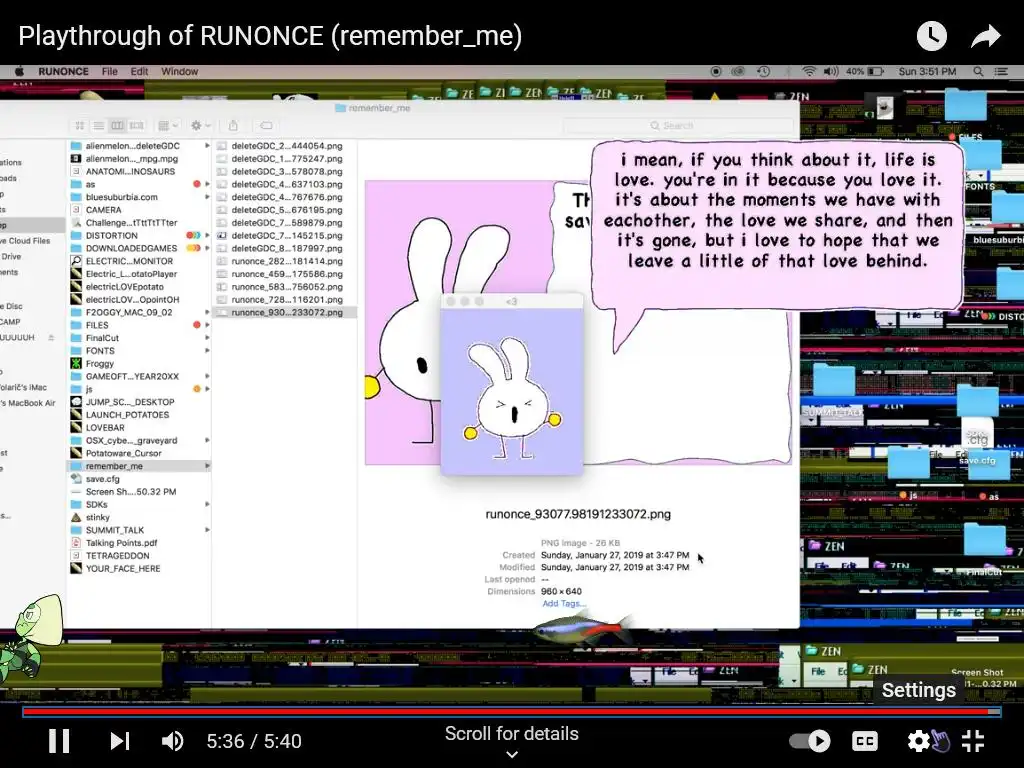Open the Finder arrange dropdown

tap(168, 125)
